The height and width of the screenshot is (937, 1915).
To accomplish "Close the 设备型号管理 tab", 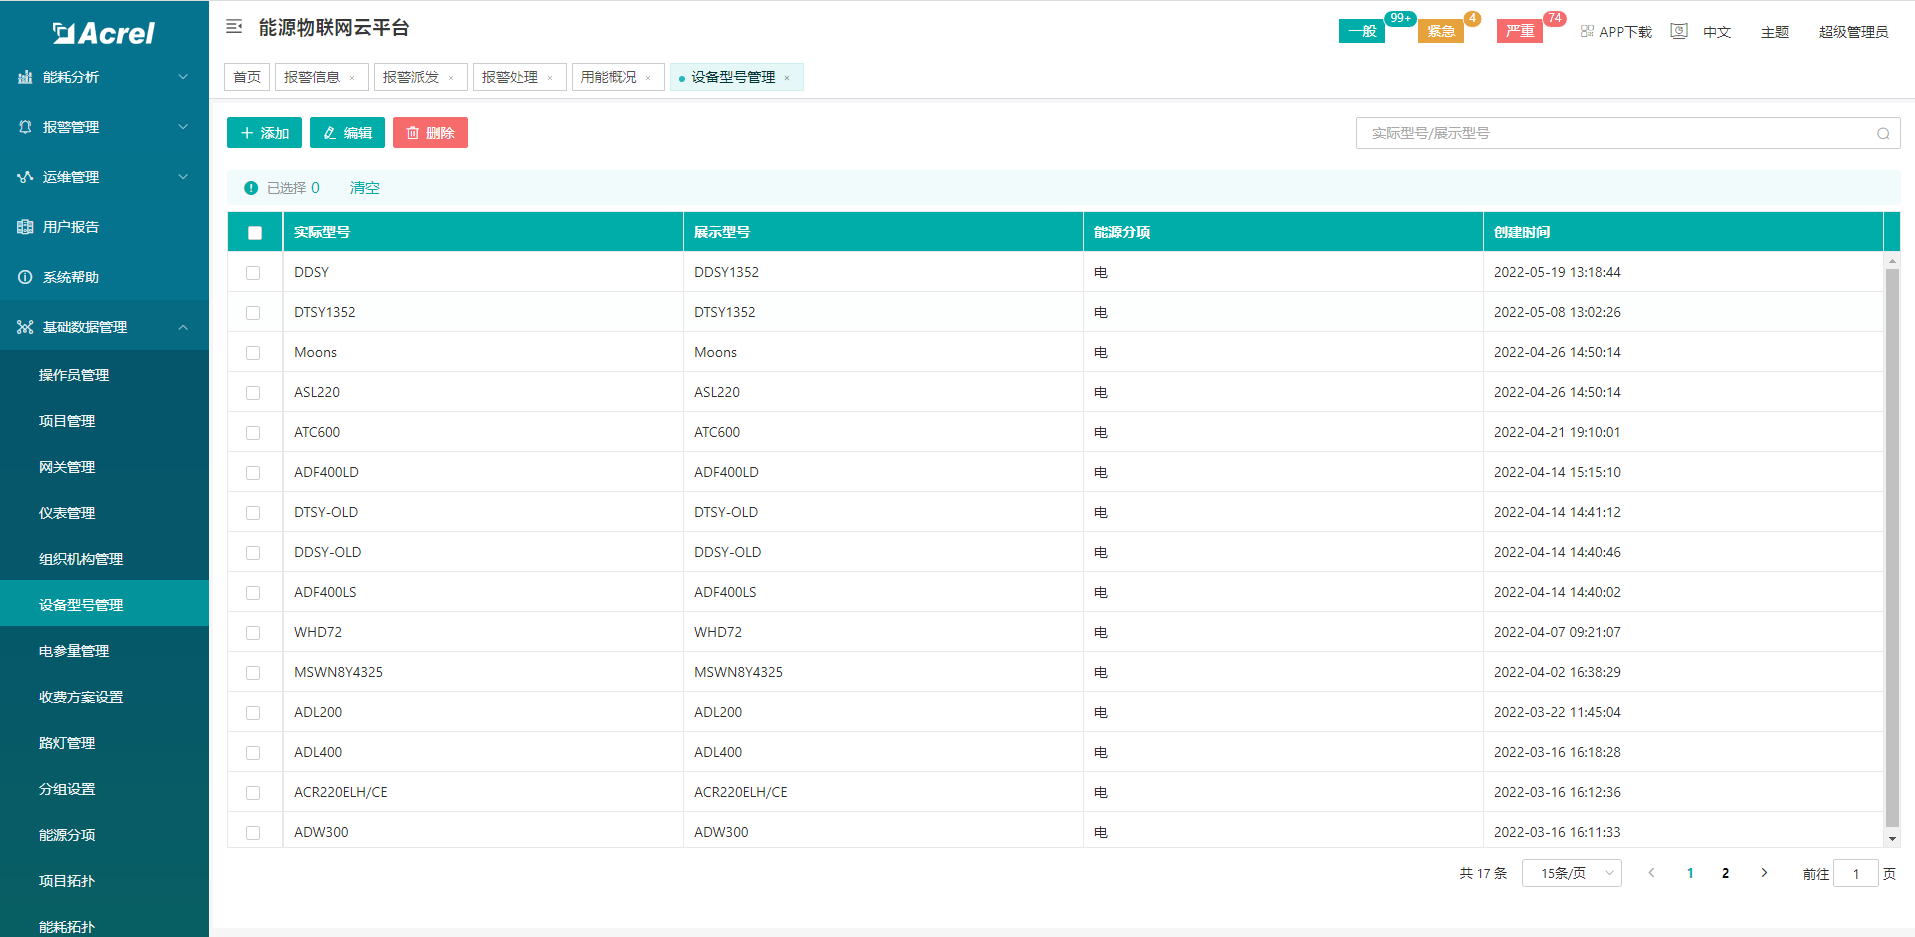I will [787, 78].
